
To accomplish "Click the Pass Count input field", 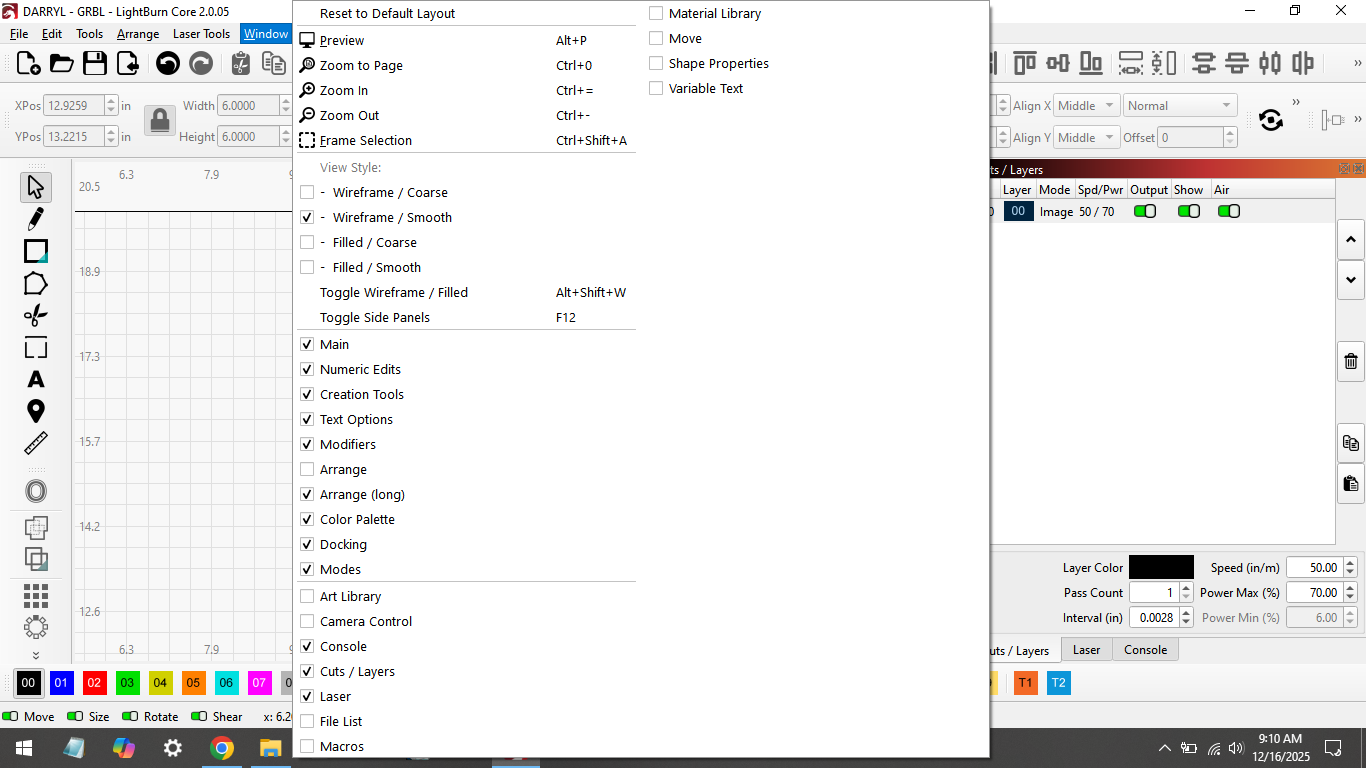I will pyautogui.click(x=1154, y=593).
